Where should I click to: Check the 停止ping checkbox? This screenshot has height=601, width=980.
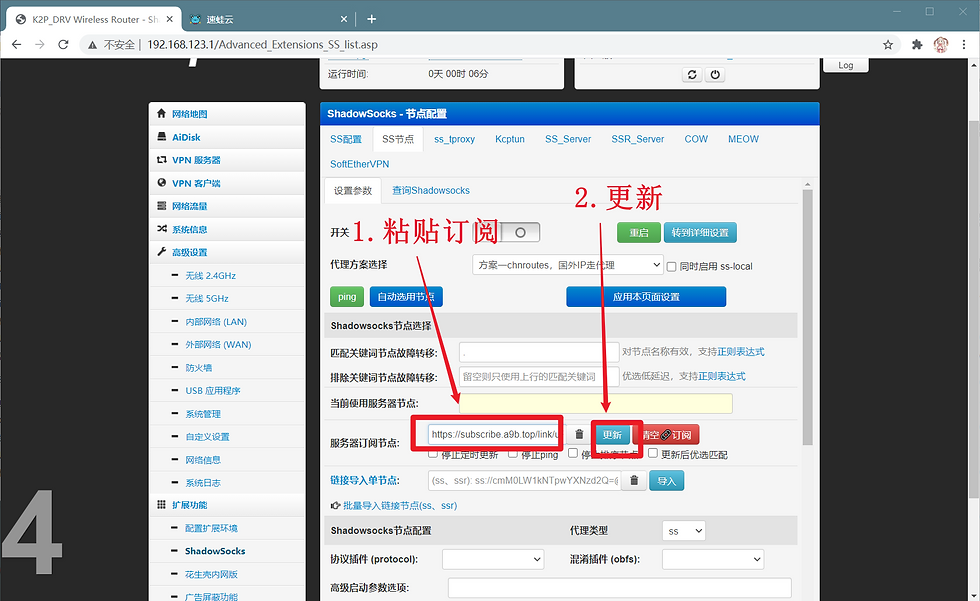click(512, 454)
